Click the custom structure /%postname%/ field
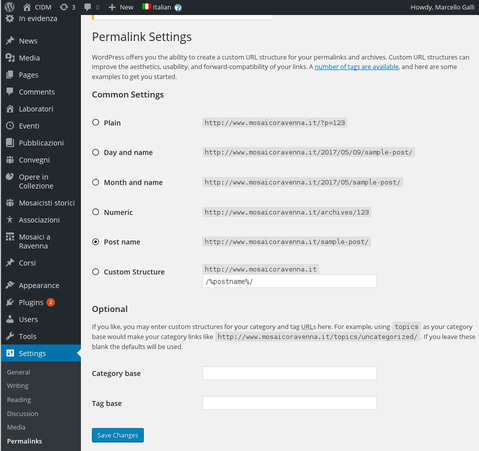The height and width of the screenshot is (451, 479). 289,281
